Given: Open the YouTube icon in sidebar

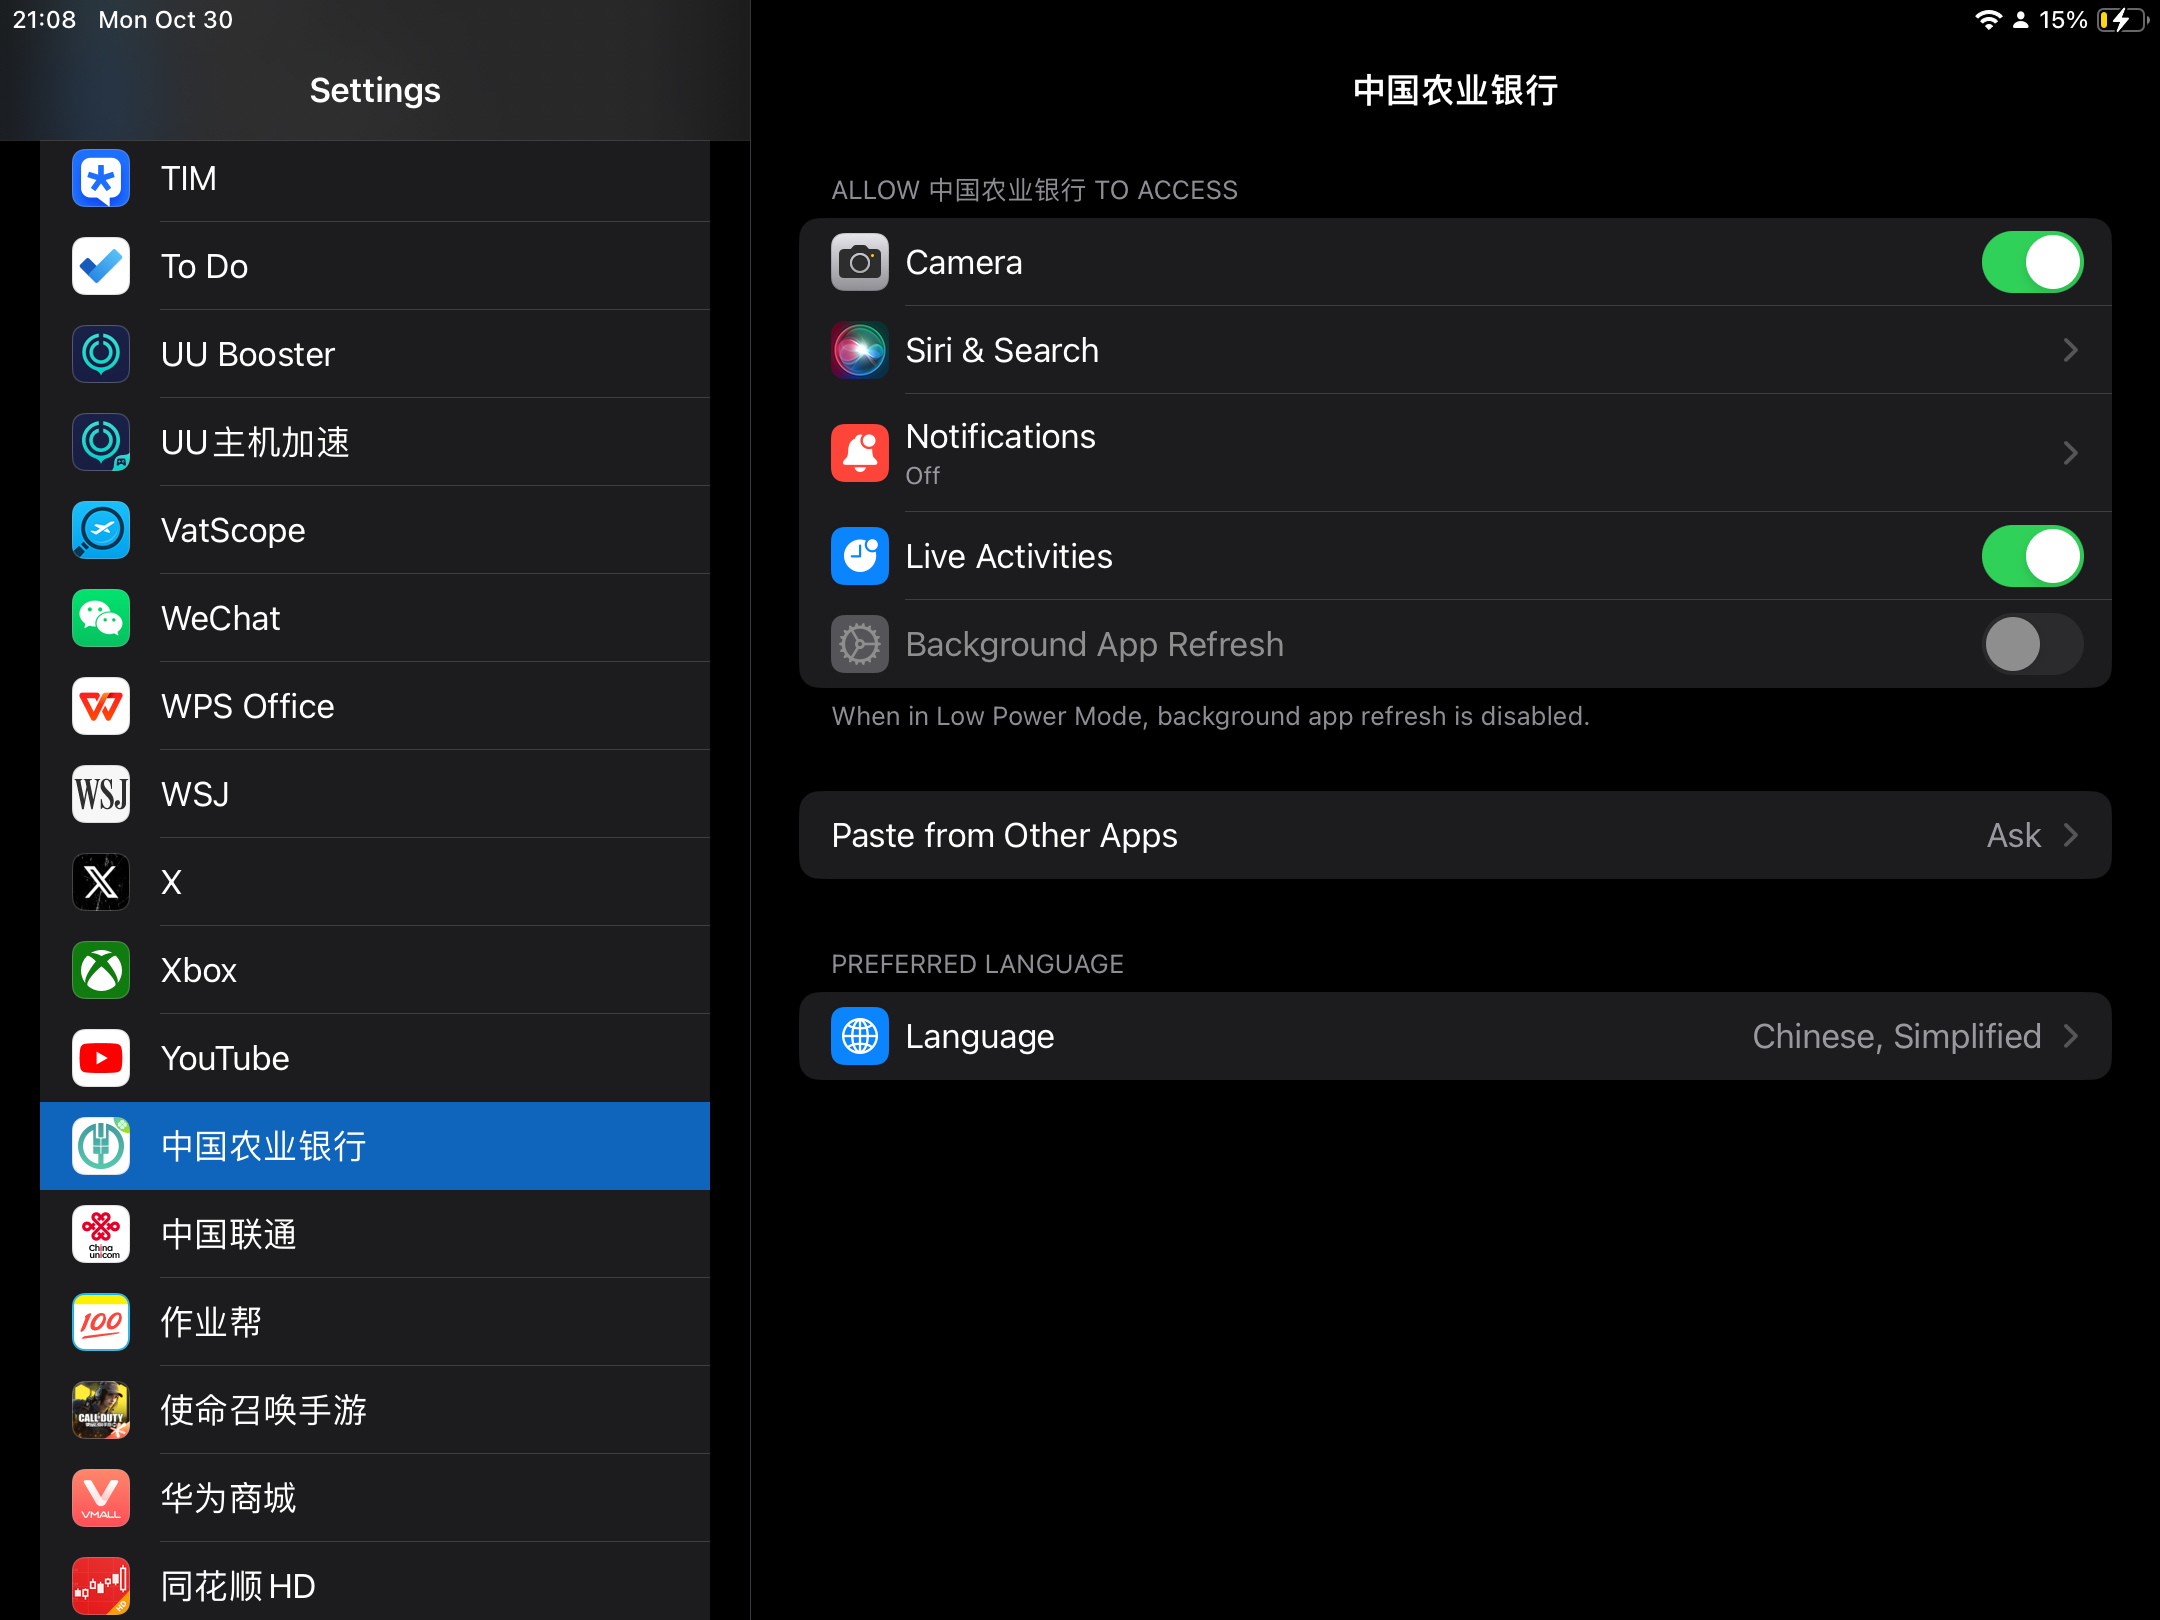Looking at the screenshot, I should tap(101, 1058).
